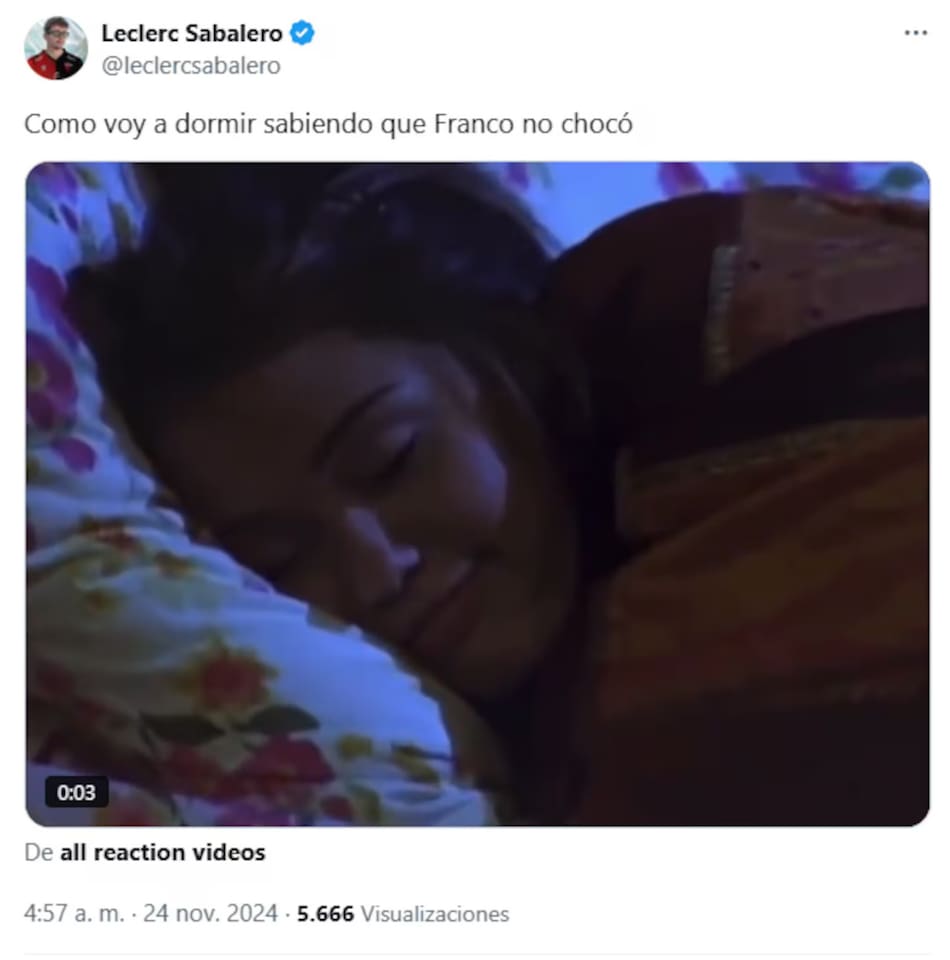This screenshot has width=950, height=960.
Task: Play the embedded reaction video
Action: pos(477,494)
